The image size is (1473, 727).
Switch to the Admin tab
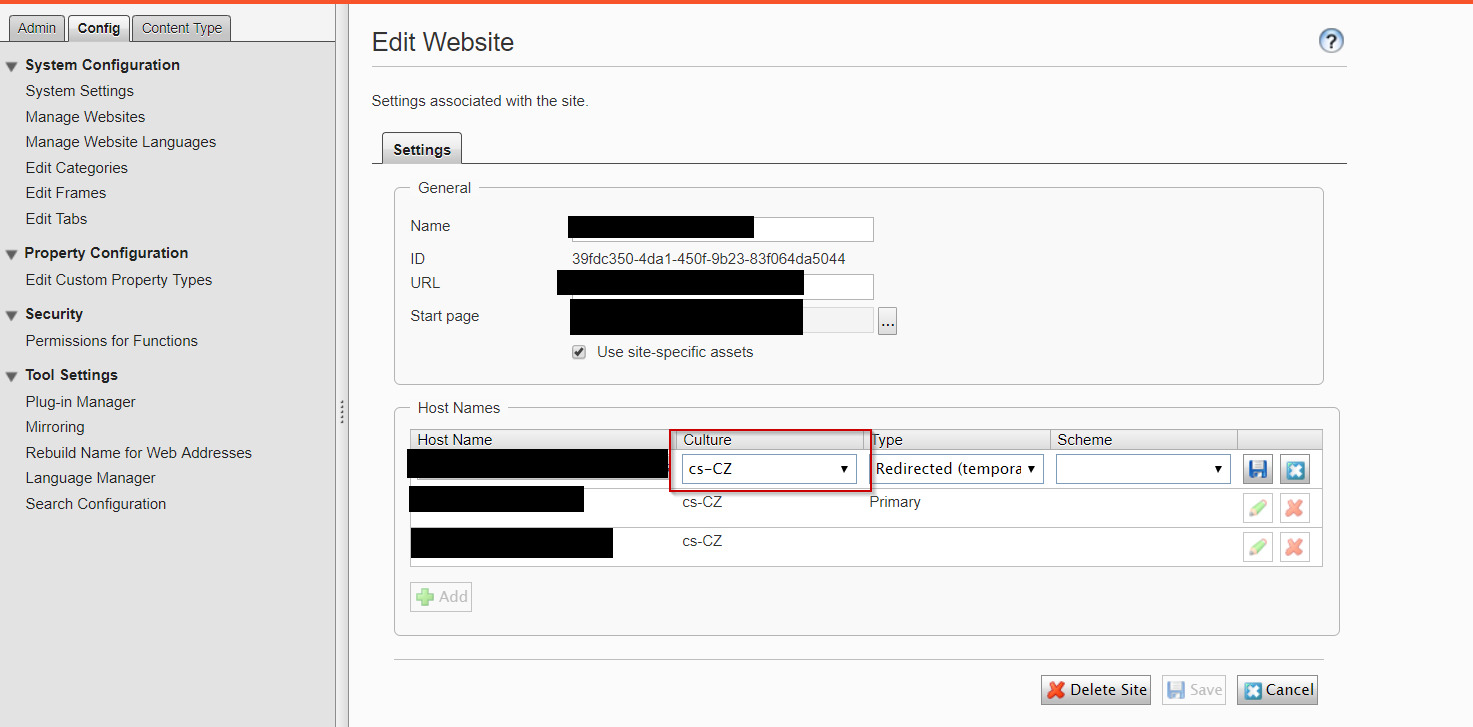tap(38, 28)
